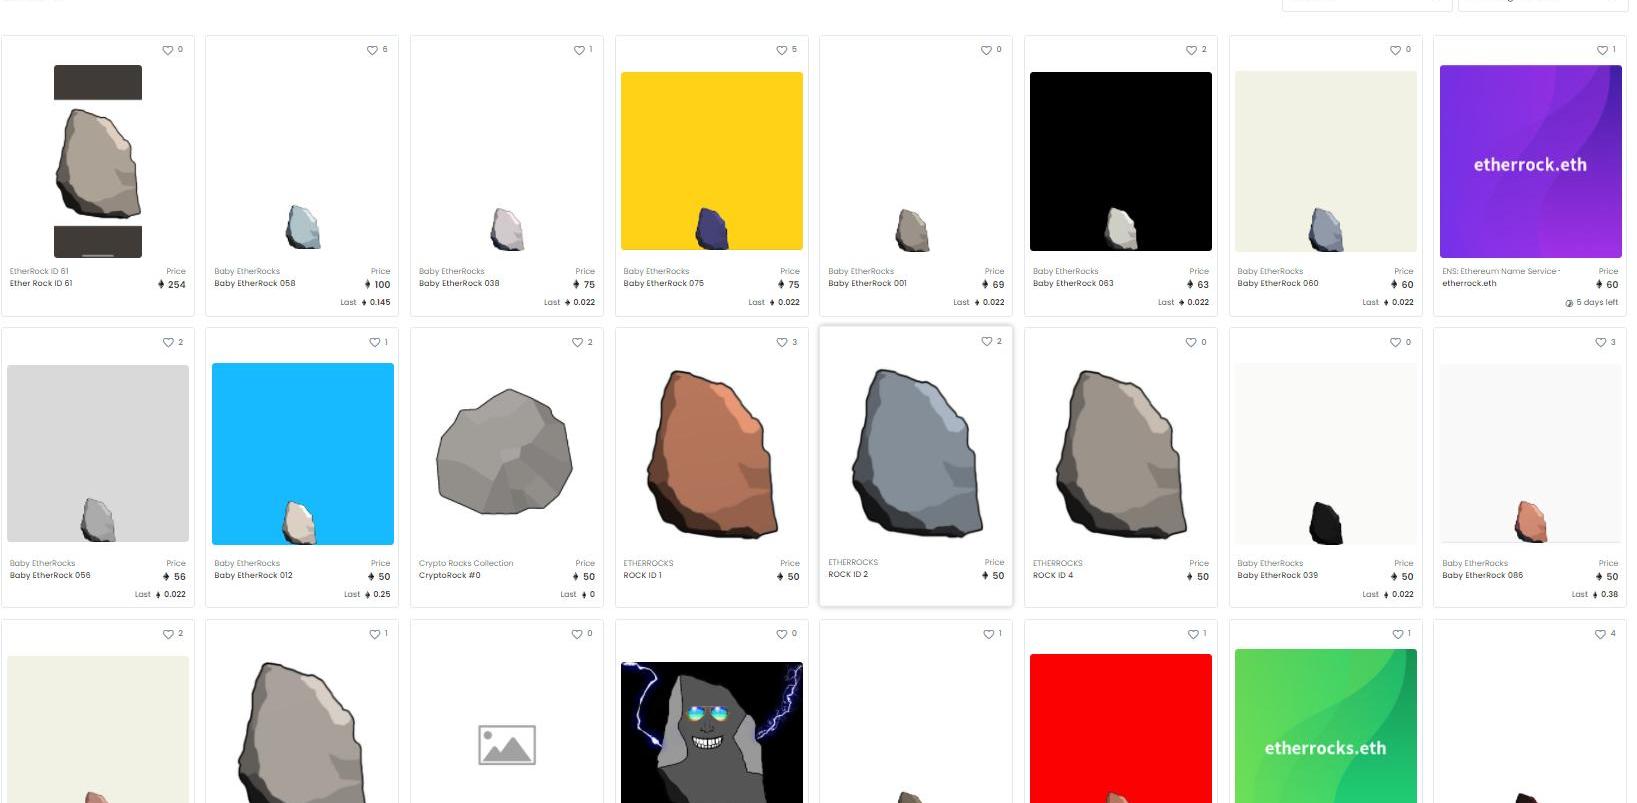Favorite the CryptoRock #0 listing
This screenshot has width=1637, height=803.
[577, 342]
